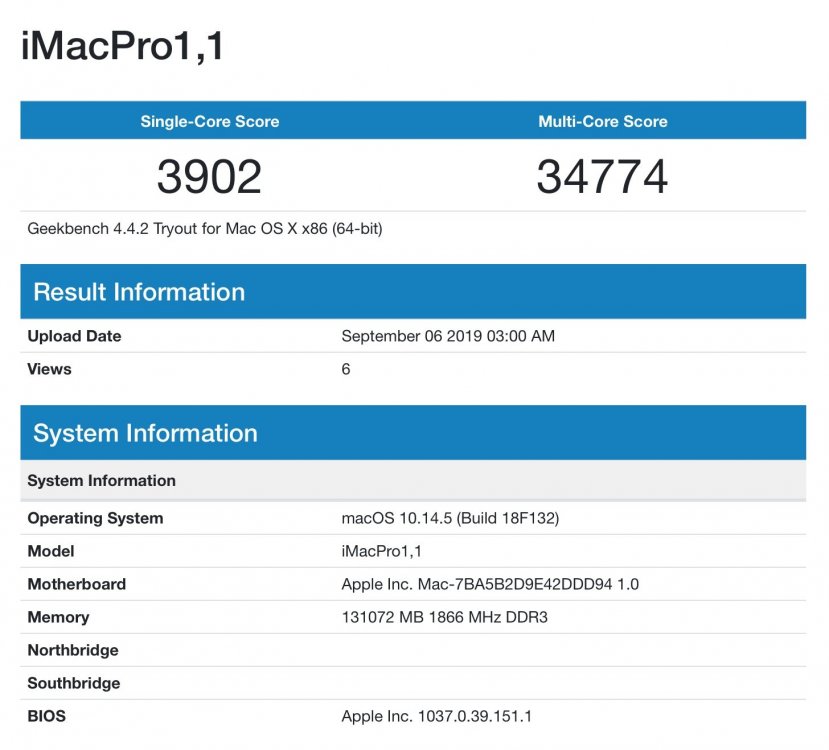Select the Model row label

pyautogui.click(x=51, y=551)
